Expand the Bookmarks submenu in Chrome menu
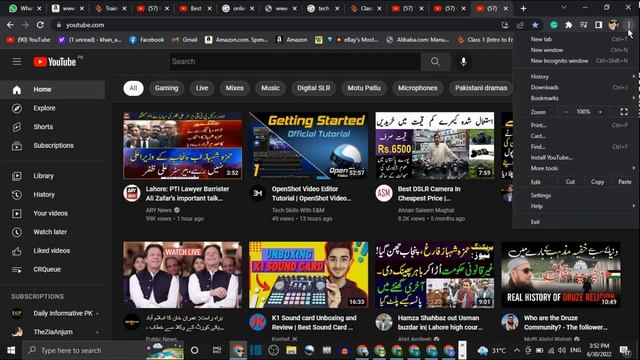 (x=576, y=98)
